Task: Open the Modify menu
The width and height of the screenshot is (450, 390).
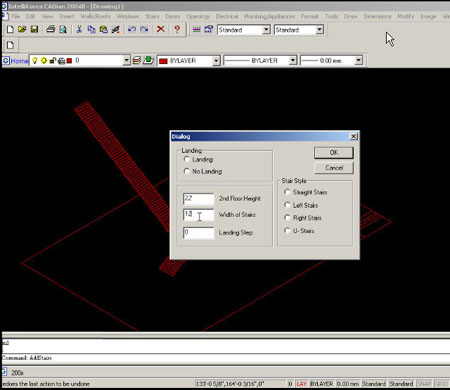Action: 406,16
